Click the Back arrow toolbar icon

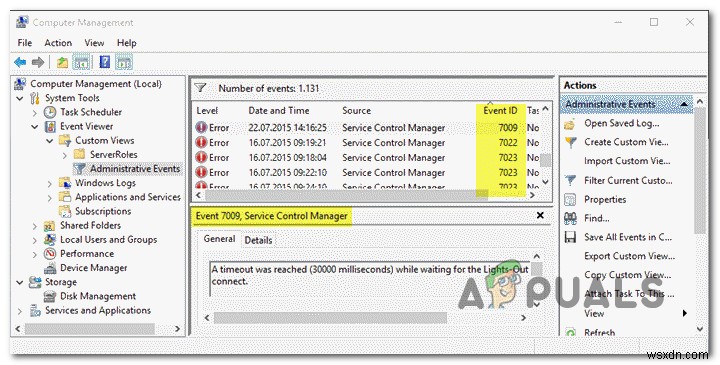coord(20,62)
